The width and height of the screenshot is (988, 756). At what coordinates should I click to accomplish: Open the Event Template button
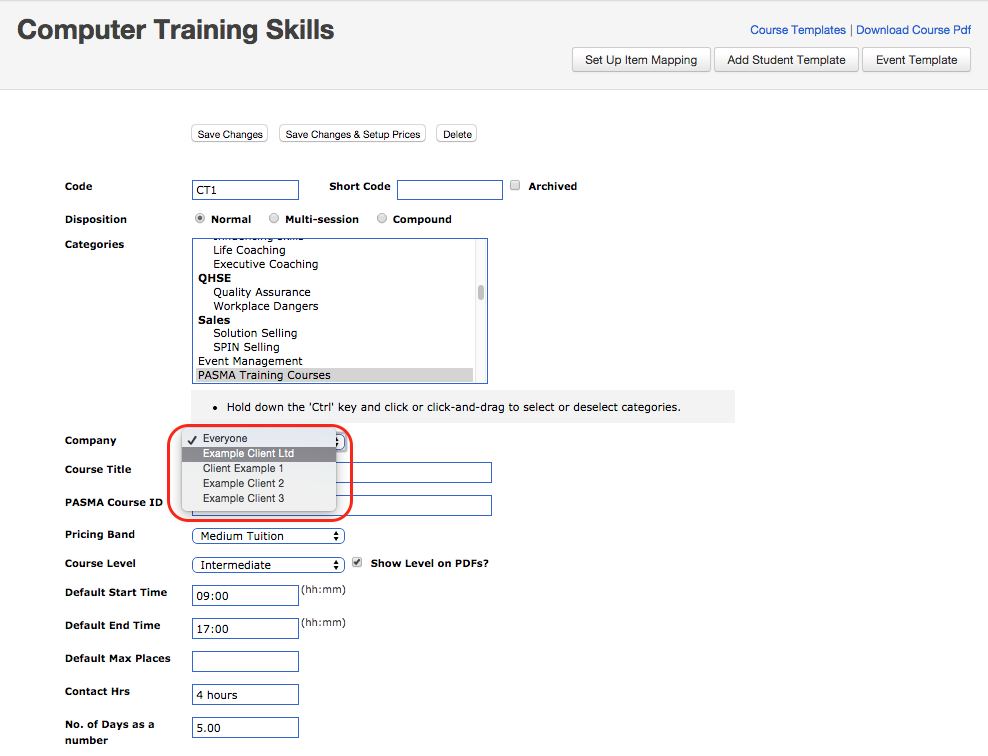(916, 60)
